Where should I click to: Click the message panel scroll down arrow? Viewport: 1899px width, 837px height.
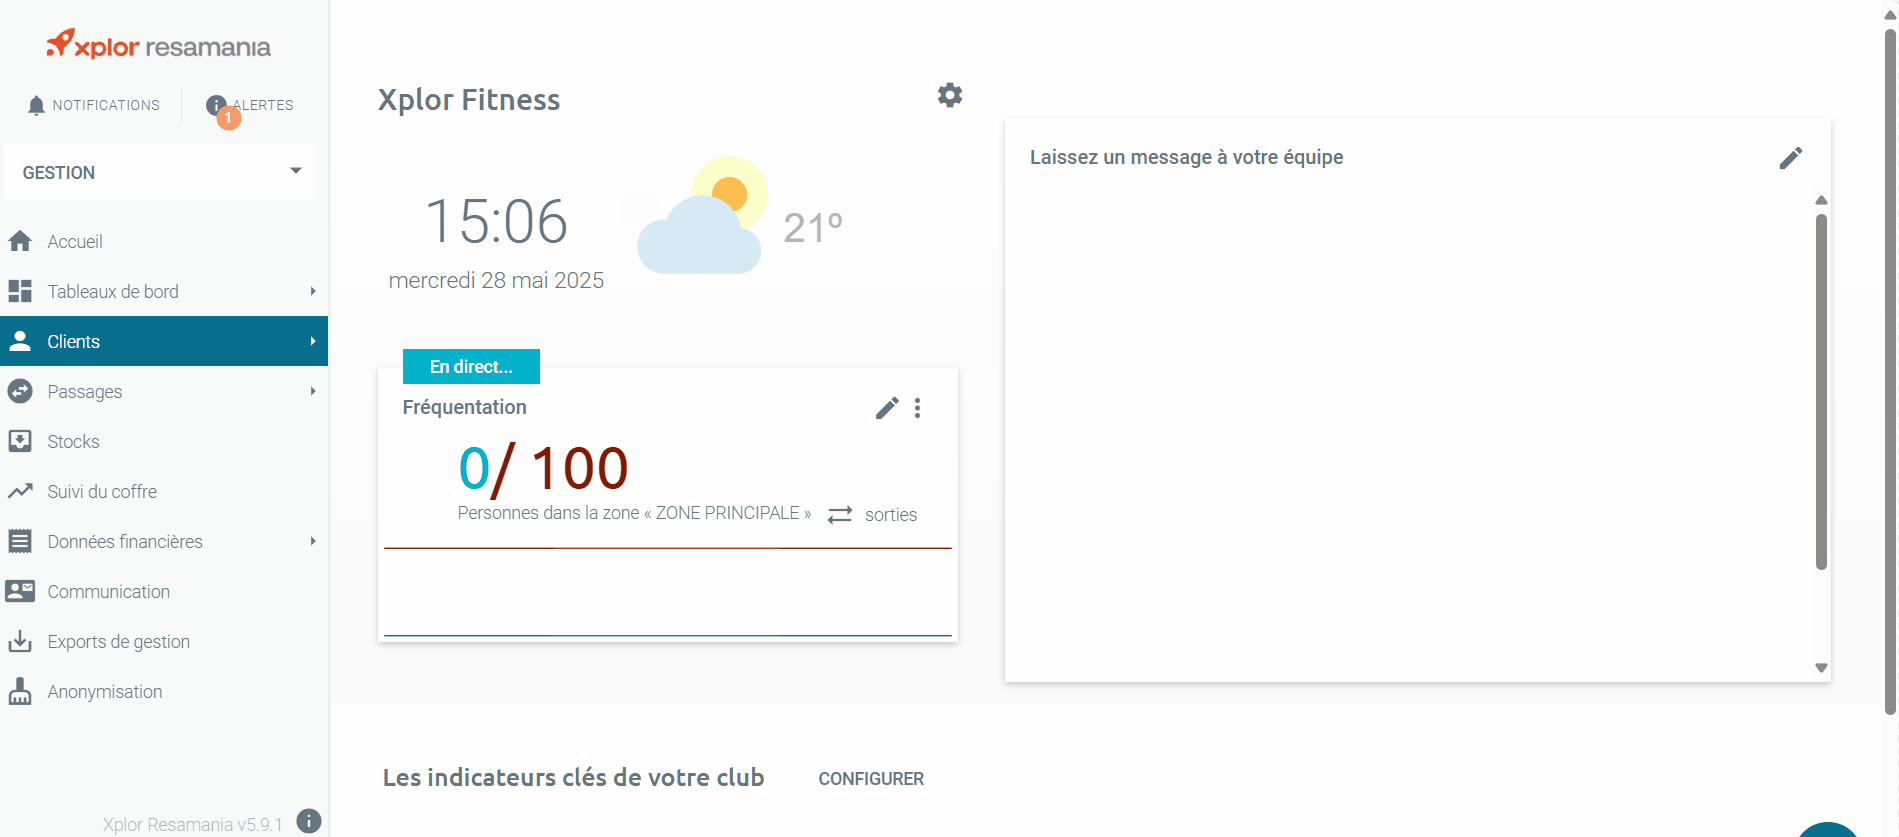[x=1821, y=668]
